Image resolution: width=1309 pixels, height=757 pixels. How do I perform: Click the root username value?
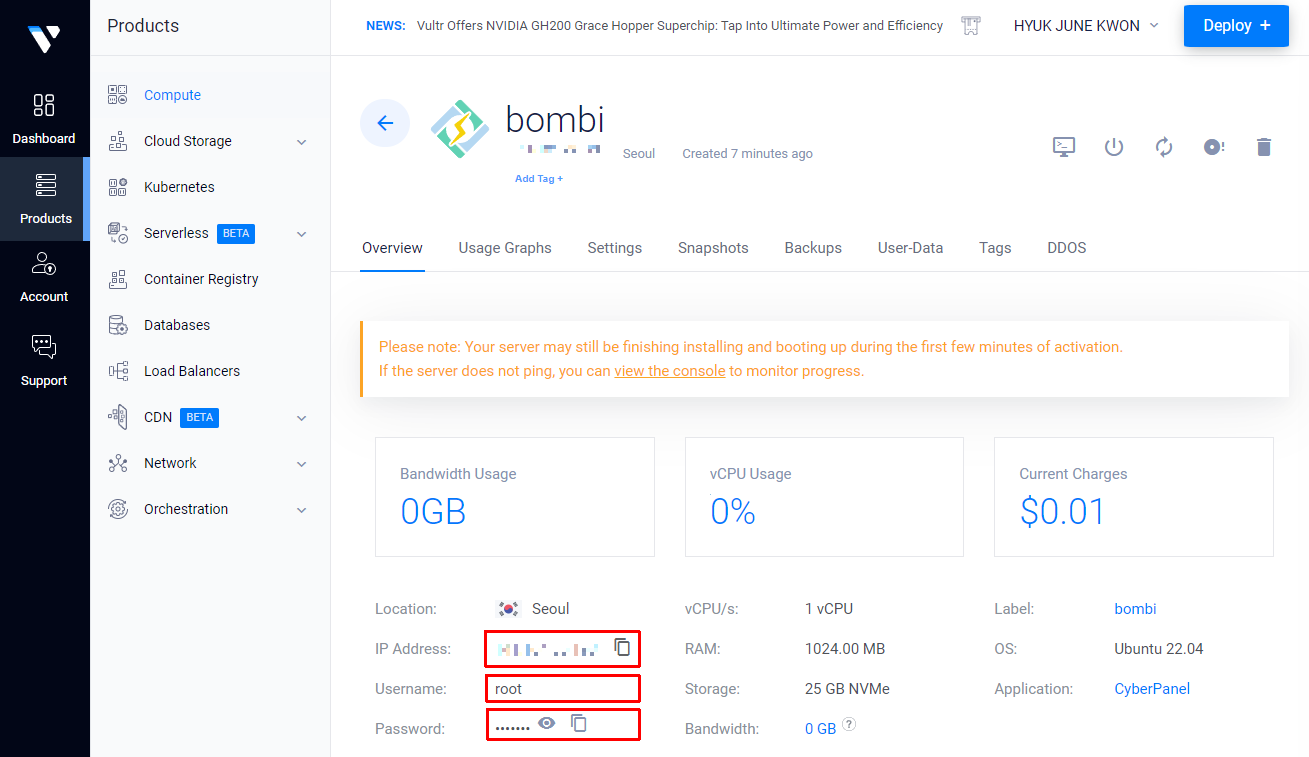click(x=509, y=689)
